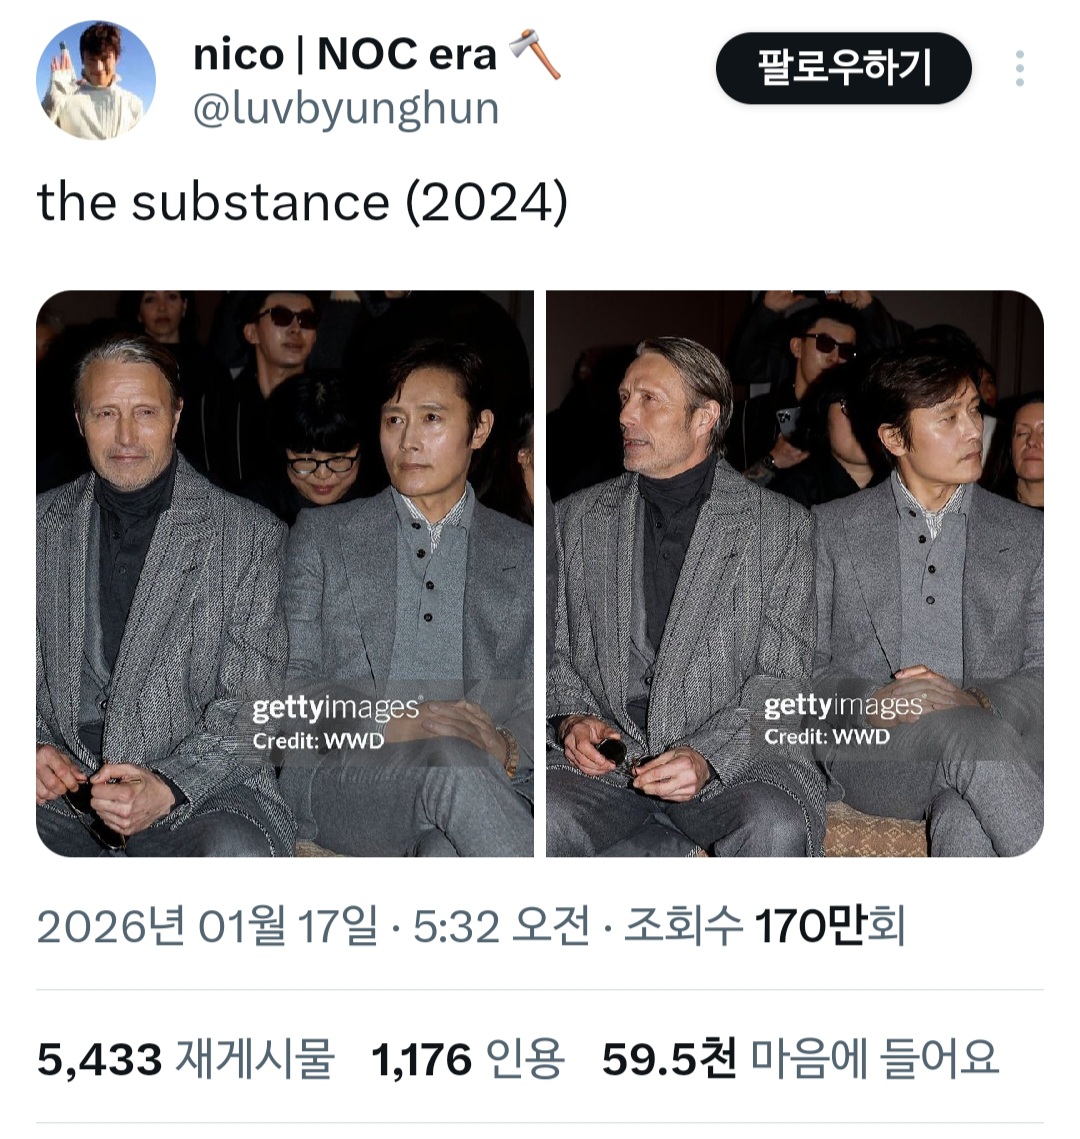Viewport: 1080px width, 1139px height.
Task: Click the gettyimages watermark on right photo
Action: click(843, 703)
